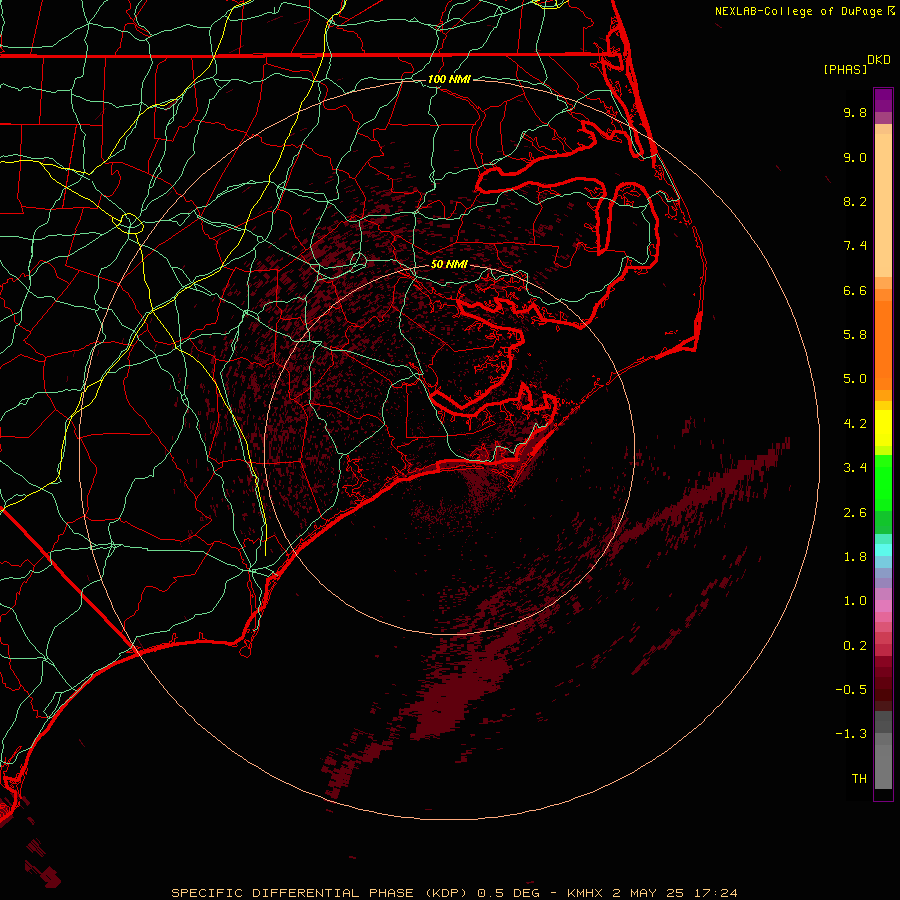The image size is (900, 900).
Task: Click the [PHAS] units label
Action: (x=845, y=69)
